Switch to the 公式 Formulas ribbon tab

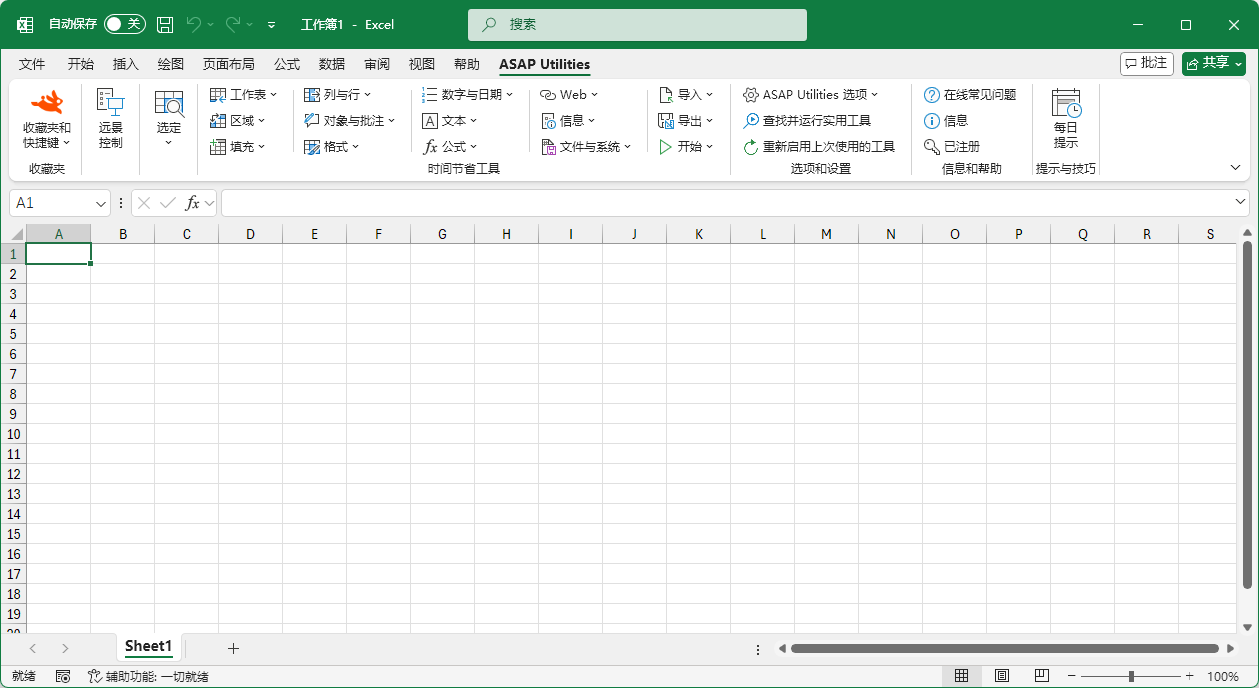tap(287, 64)
